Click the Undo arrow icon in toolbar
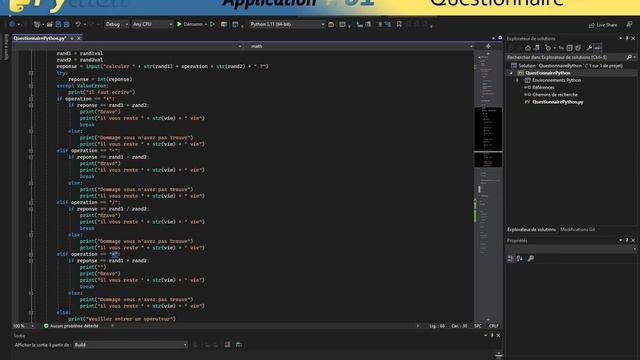 (78, 24)
